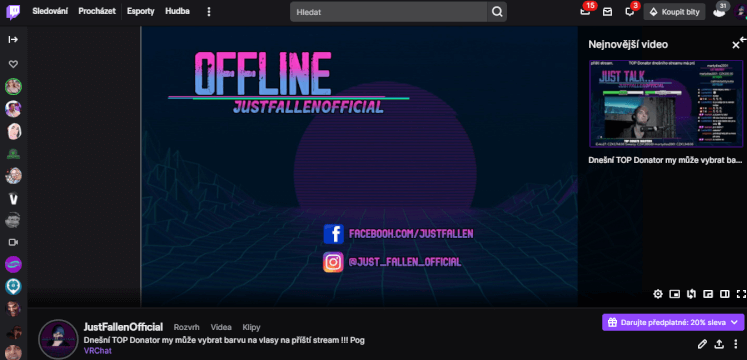Switch to the Videa tab
This screenshot has width=747, height=360.
221,327
